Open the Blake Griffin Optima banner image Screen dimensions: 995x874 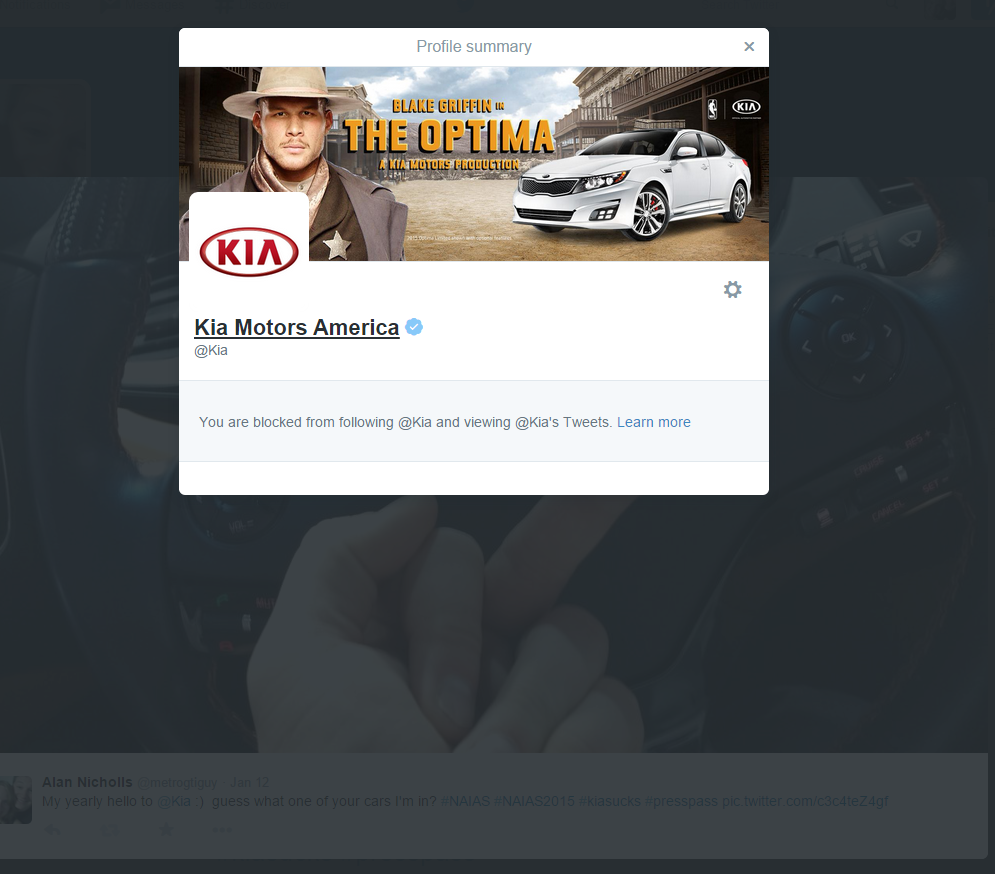[474, 164]
